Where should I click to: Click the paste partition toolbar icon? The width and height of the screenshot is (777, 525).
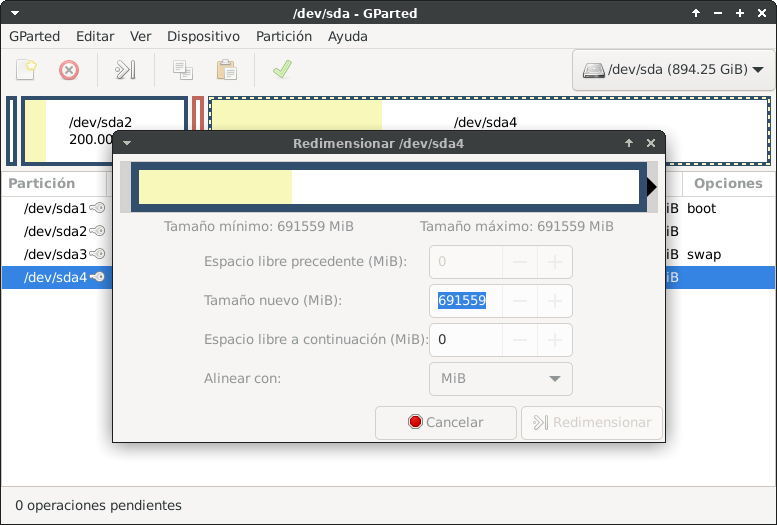pos(227,70)
